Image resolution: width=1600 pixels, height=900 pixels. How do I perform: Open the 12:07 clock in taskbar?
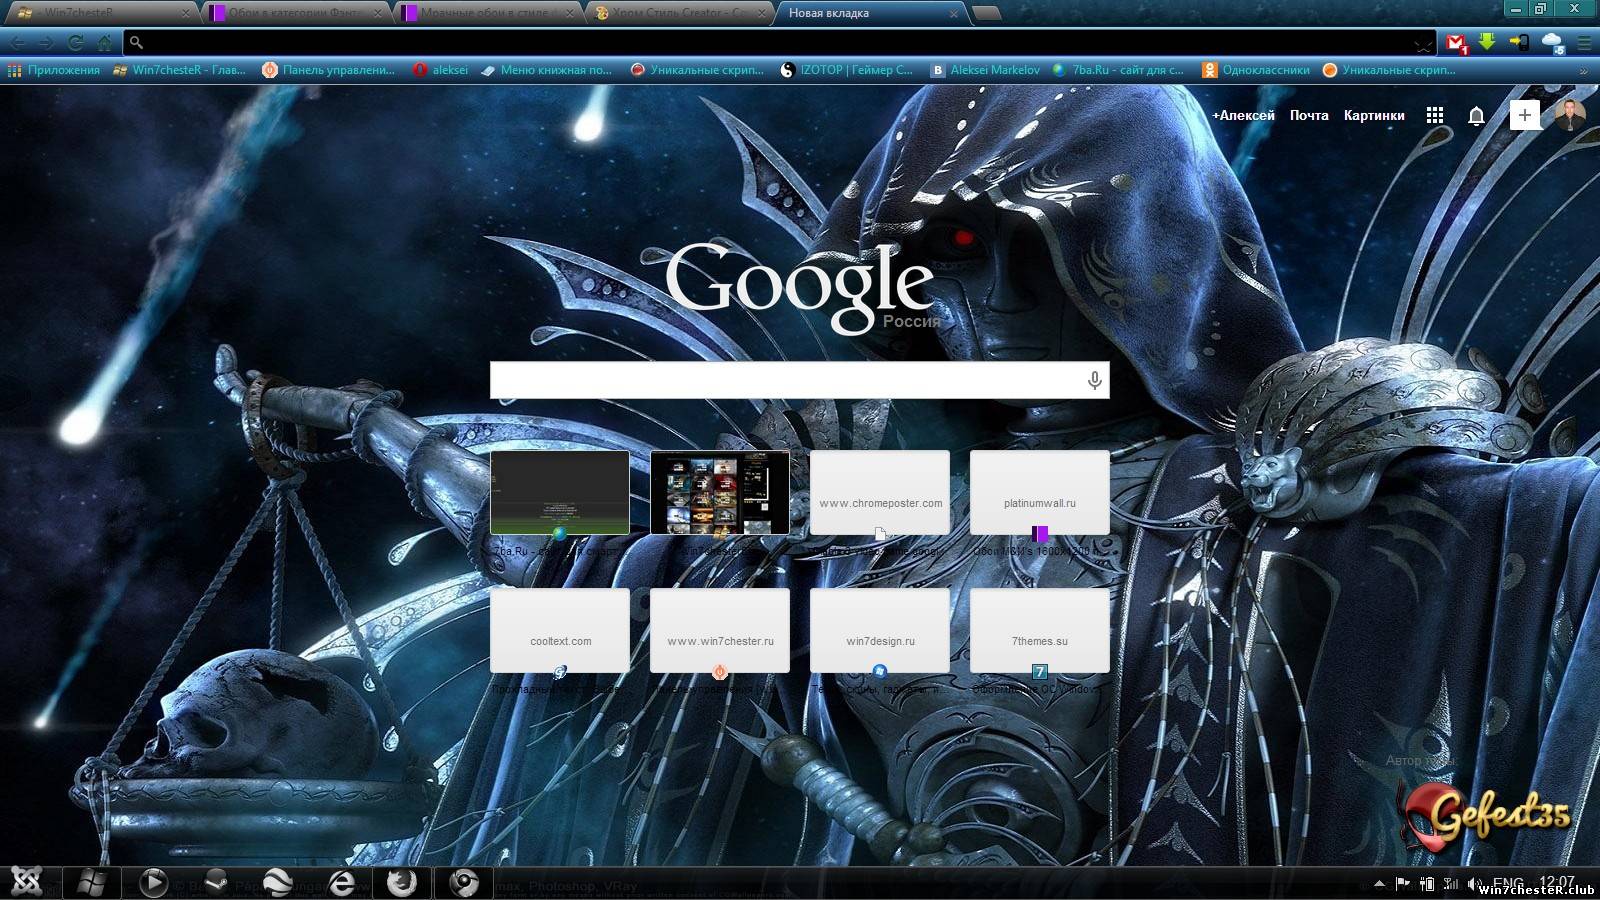(x=1558, y=882)
